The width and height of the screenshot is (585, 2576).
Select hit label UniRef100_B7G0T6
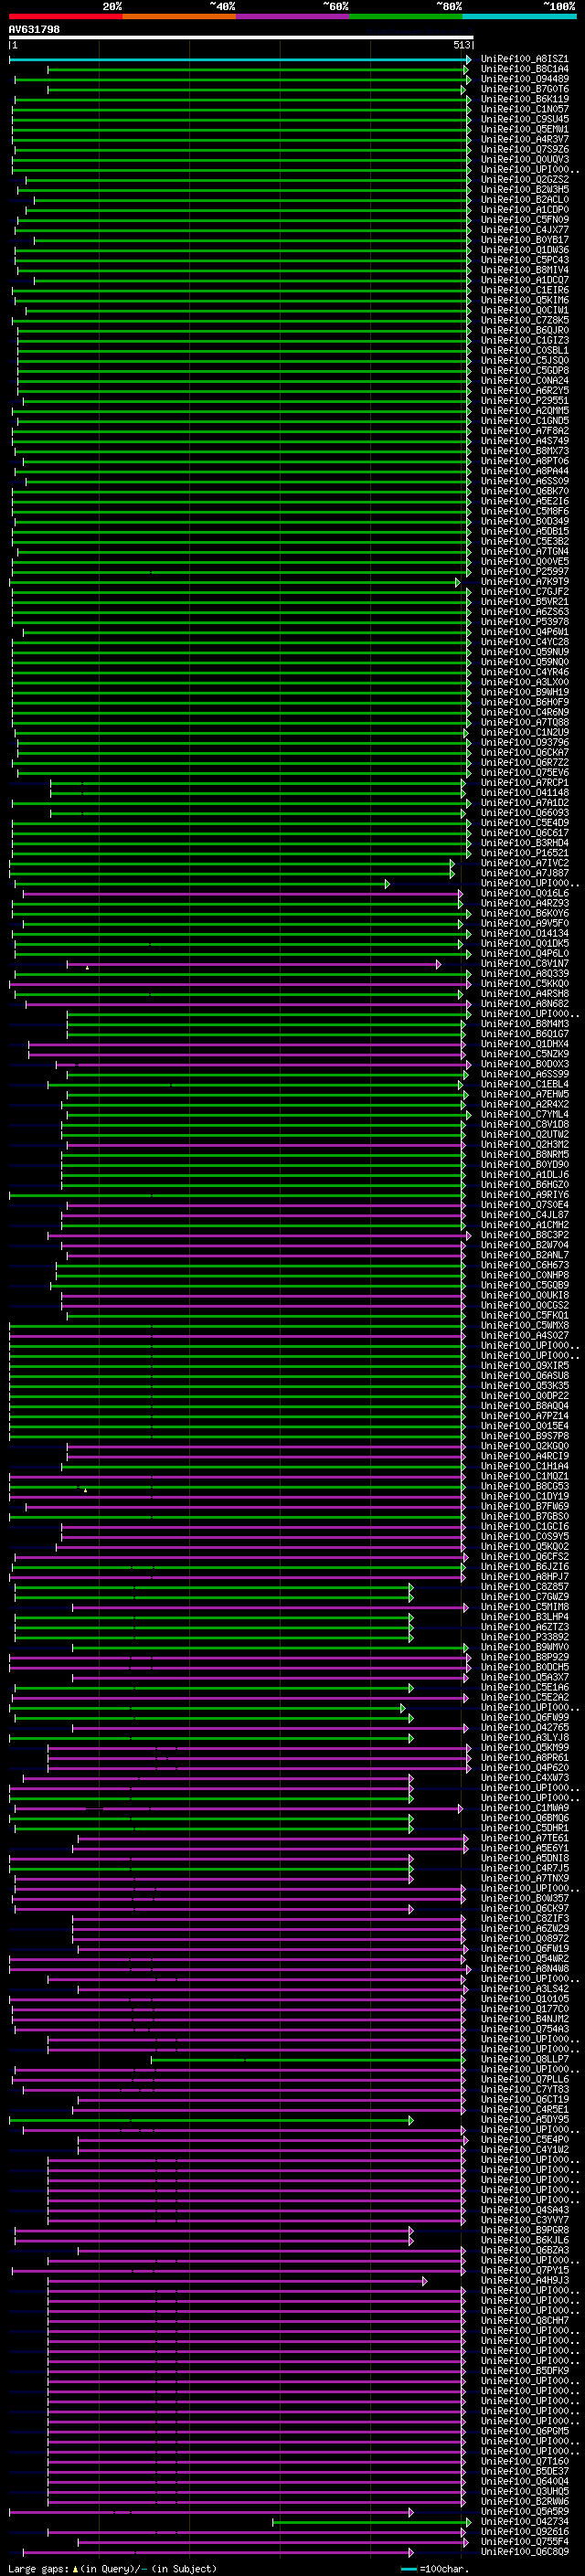coord(524,90)
